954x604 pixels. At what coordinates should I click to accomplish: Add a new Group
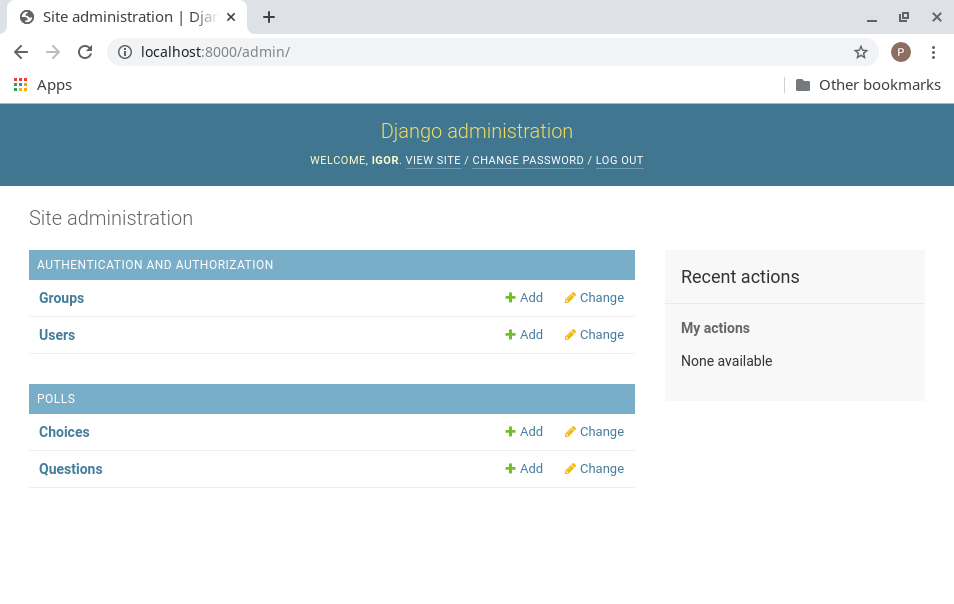[524, 298]
